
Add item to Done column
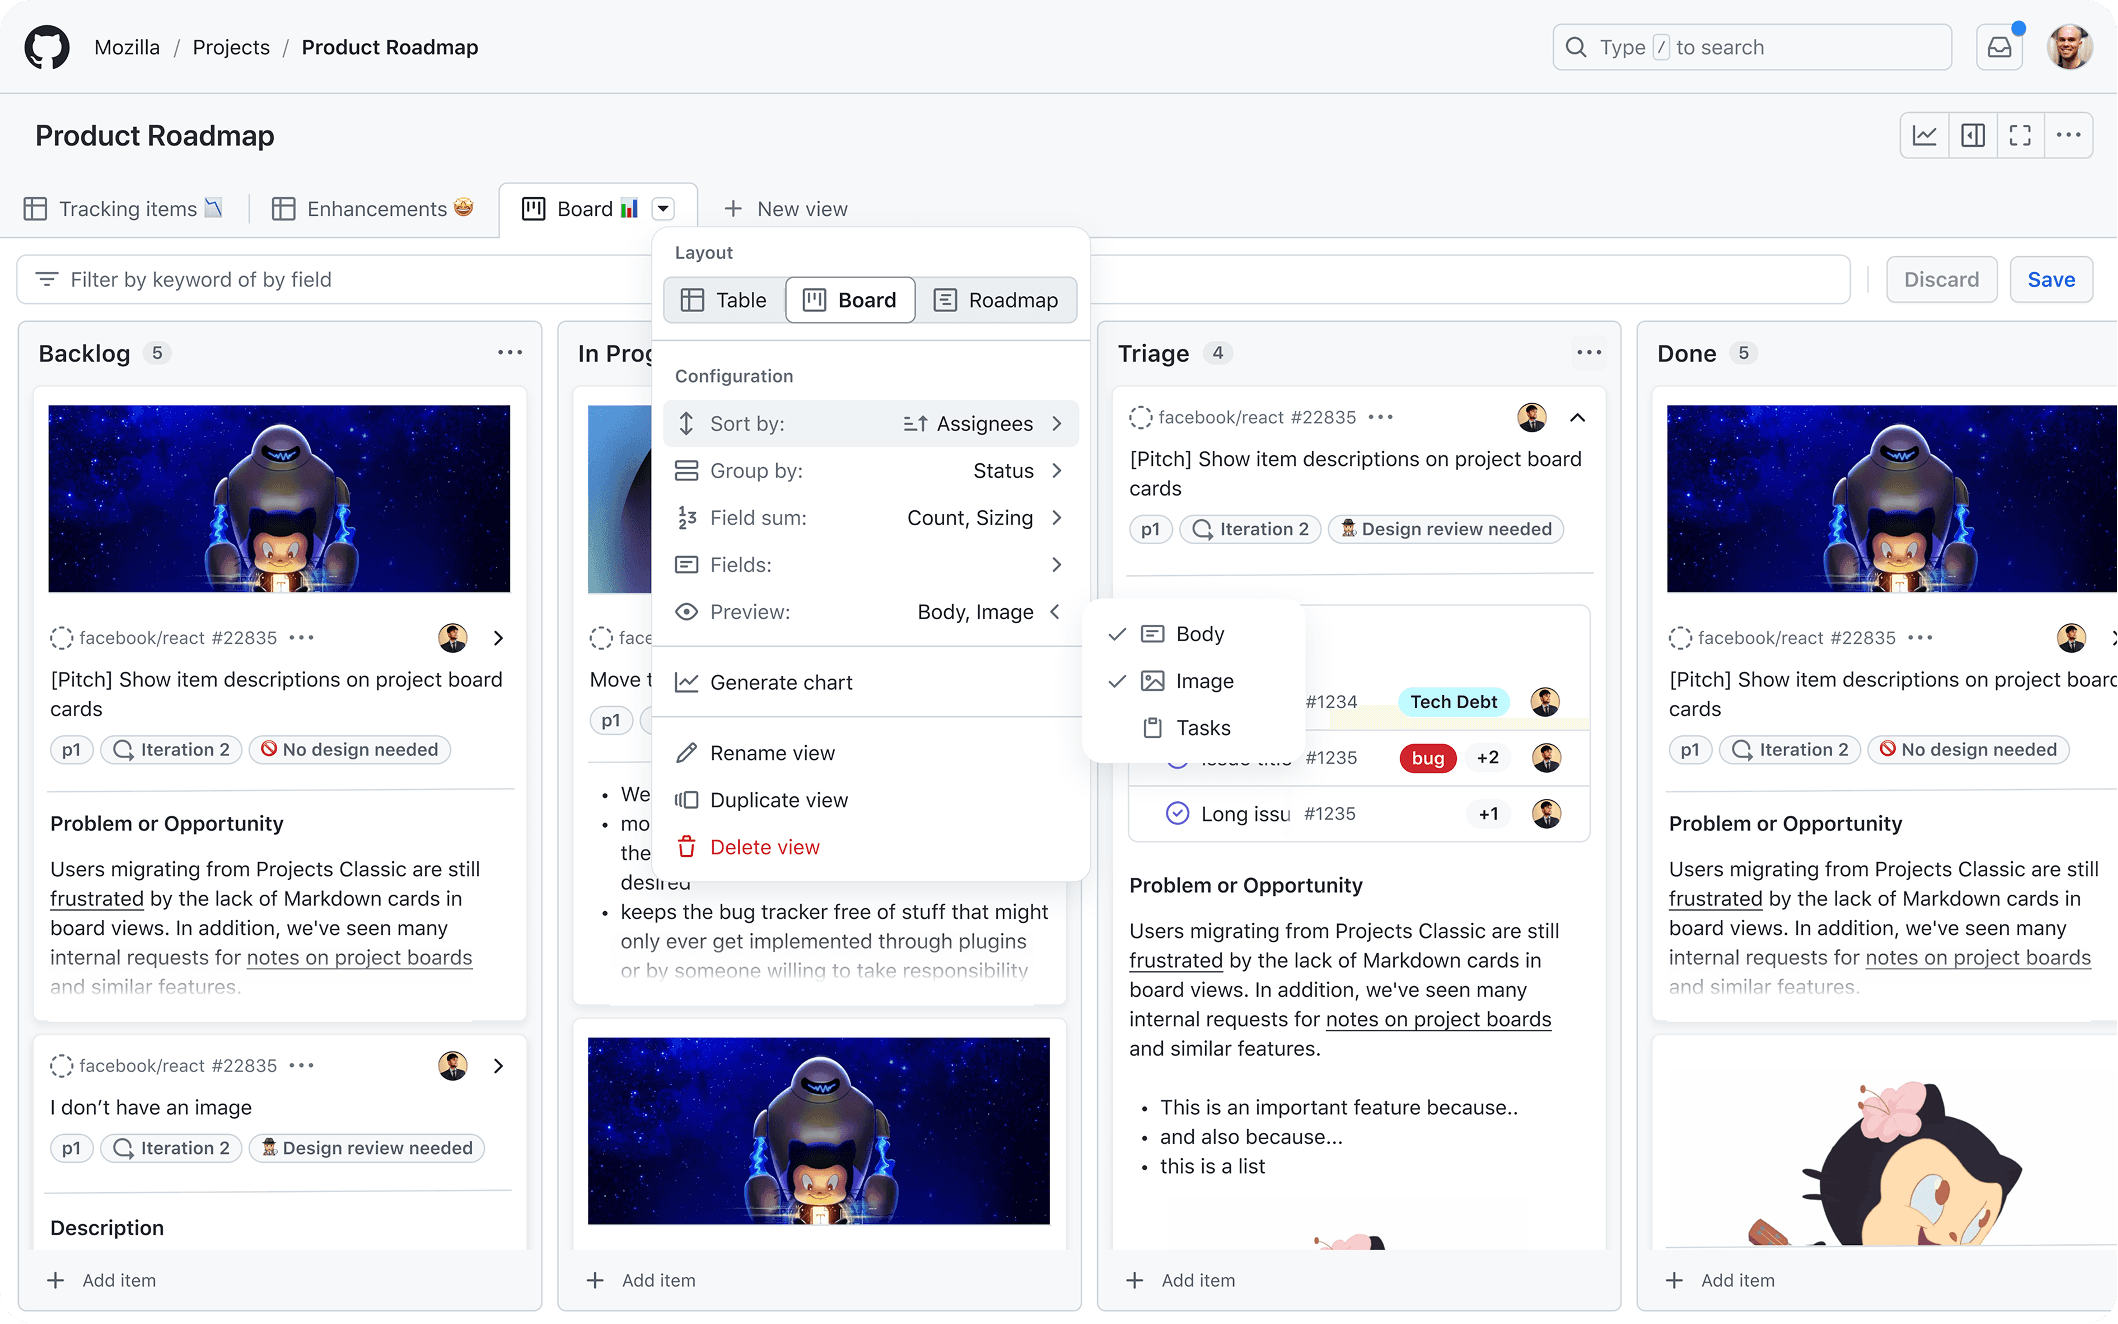pyautogui.click(x=1720, y=1280)
